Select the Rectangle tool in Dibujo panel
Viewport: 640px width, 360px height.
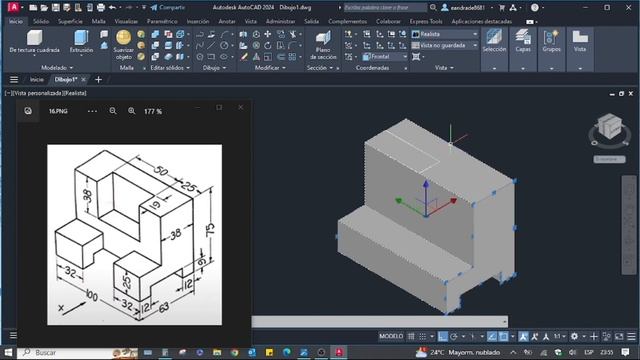coord(211,57)
